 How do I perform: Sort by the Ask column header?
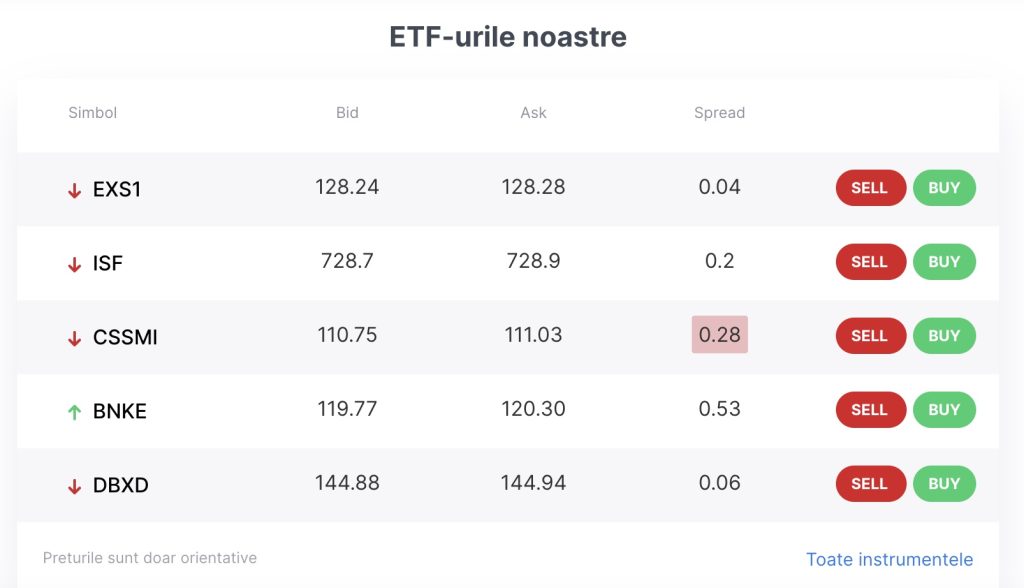coord(533,113)
